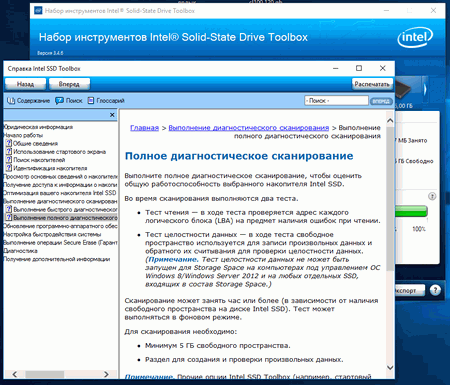Select Юридическая информация in contents tree
450x385 pixels.
coord(38,127)
